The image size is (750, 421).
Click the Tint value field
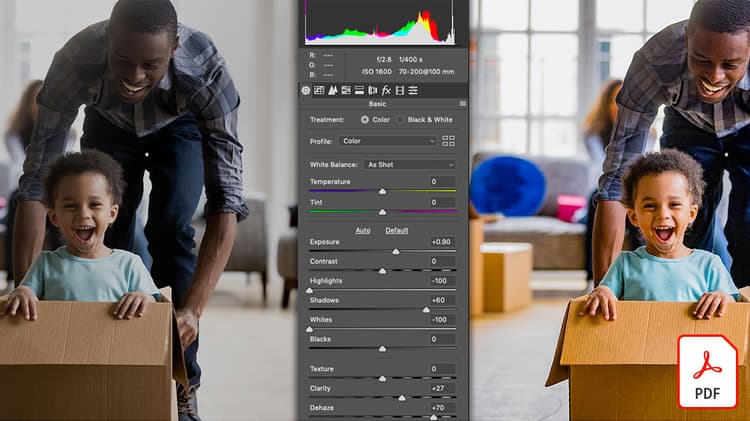coord(442,202)
